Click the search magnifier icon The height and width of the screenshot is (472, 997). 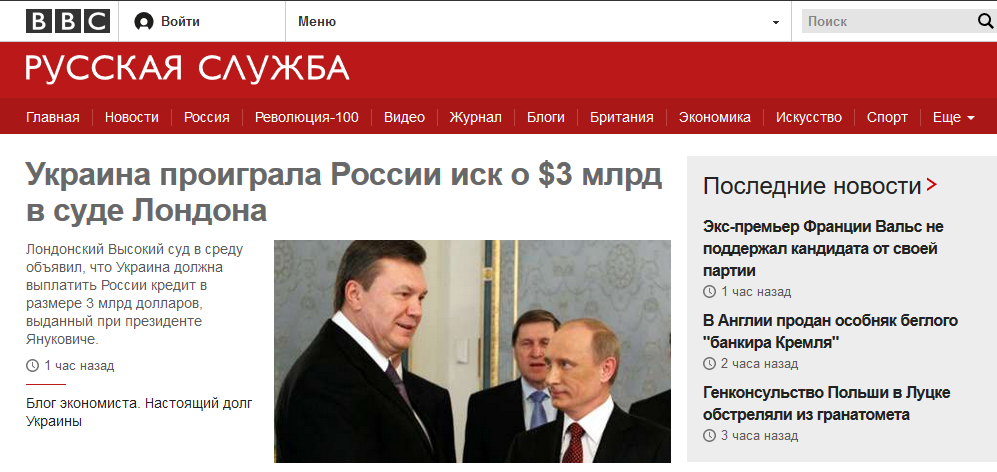985,22
